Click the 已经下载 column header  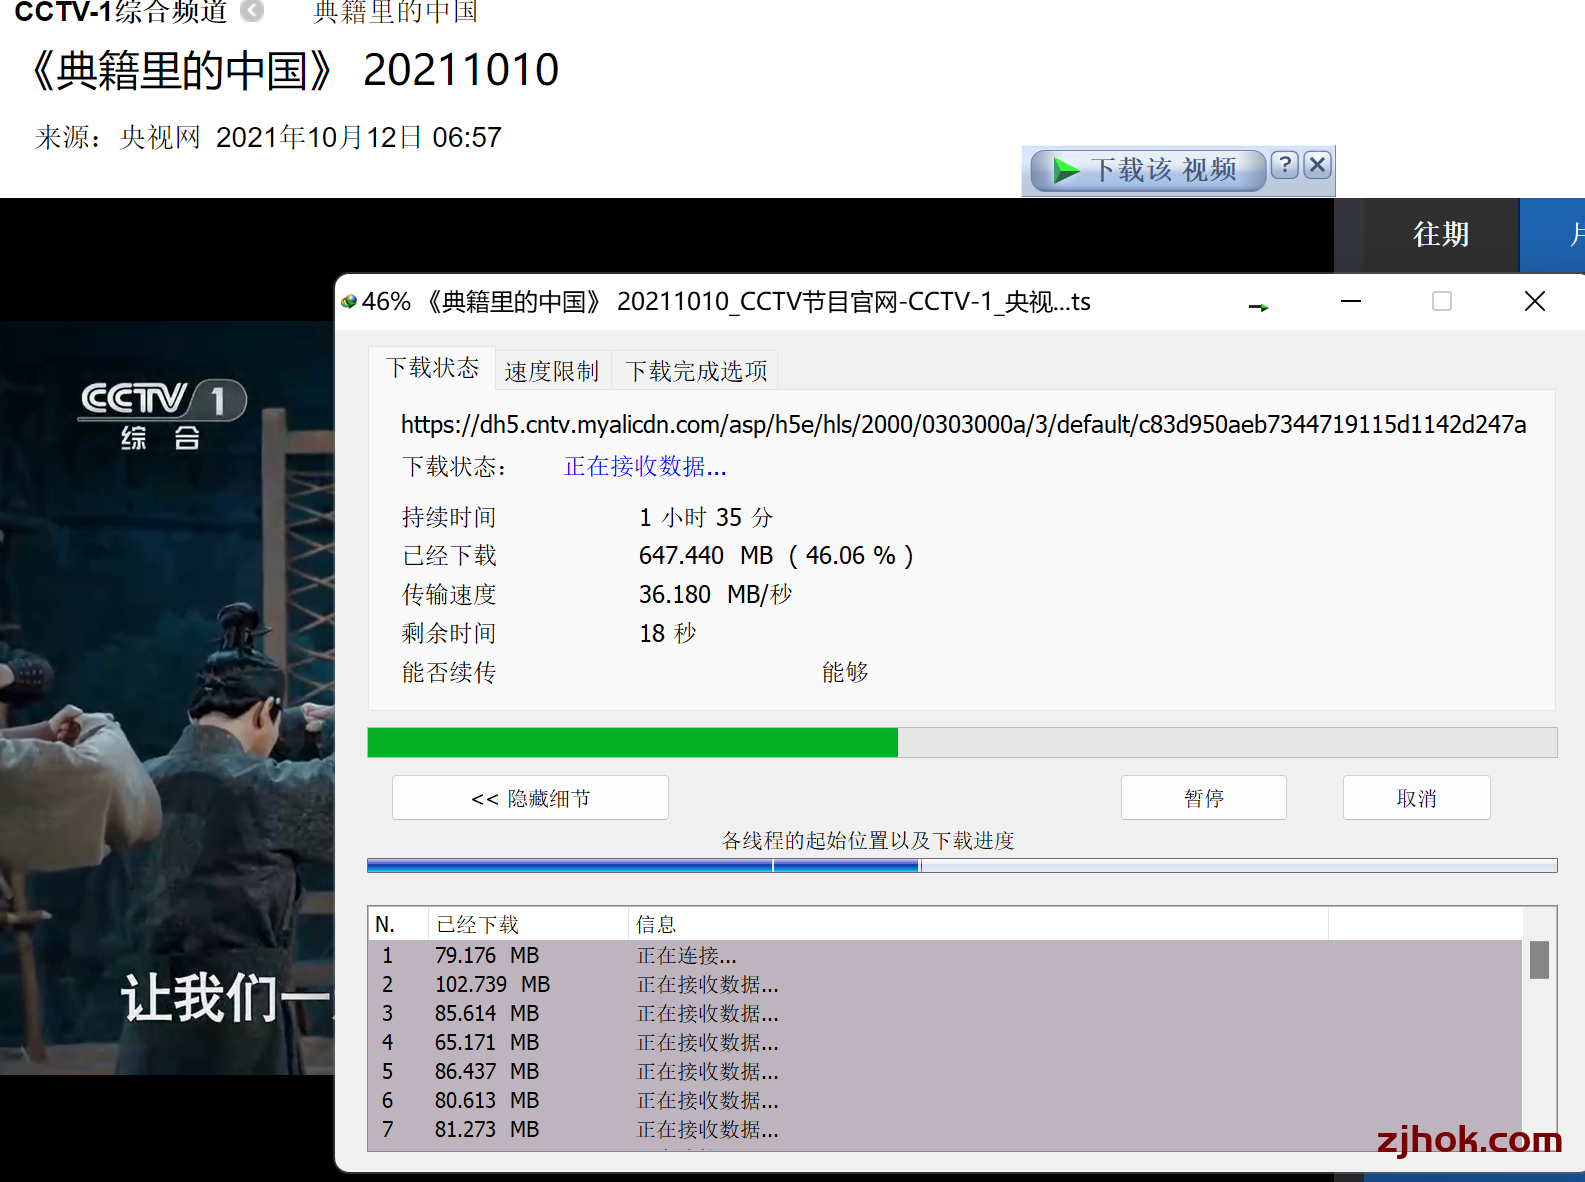pyautogui.click(x=528, y=924)
